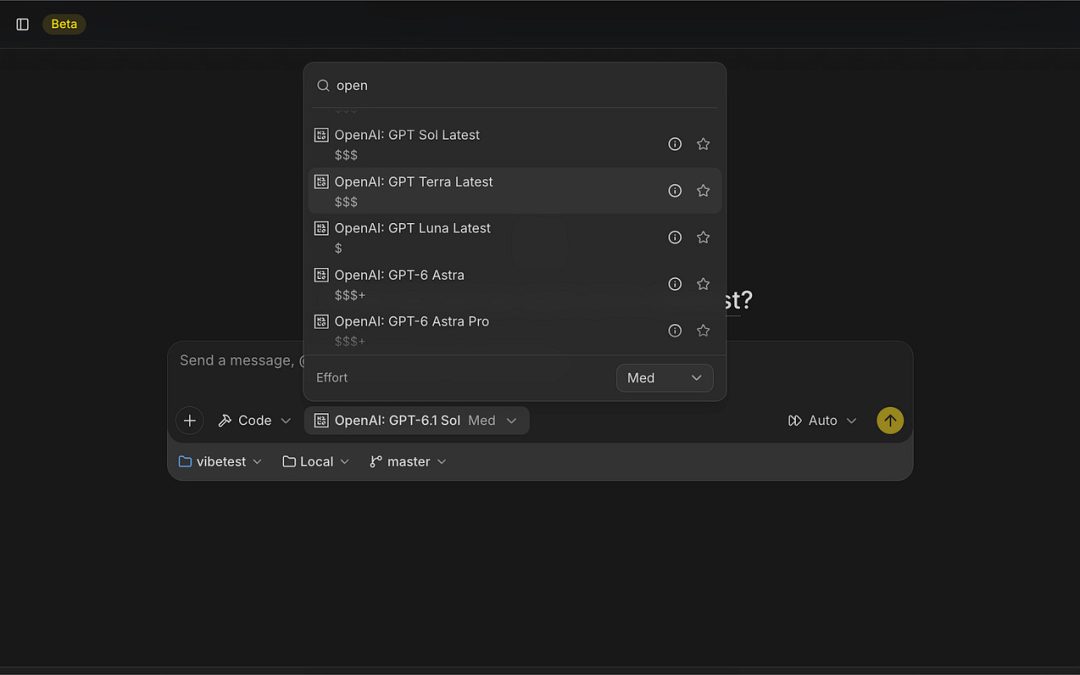The width and height of the screenshot is (1080, 675).
Task: Click provider logo beside GPT-6 Astra
Action: tap(321, 275)
